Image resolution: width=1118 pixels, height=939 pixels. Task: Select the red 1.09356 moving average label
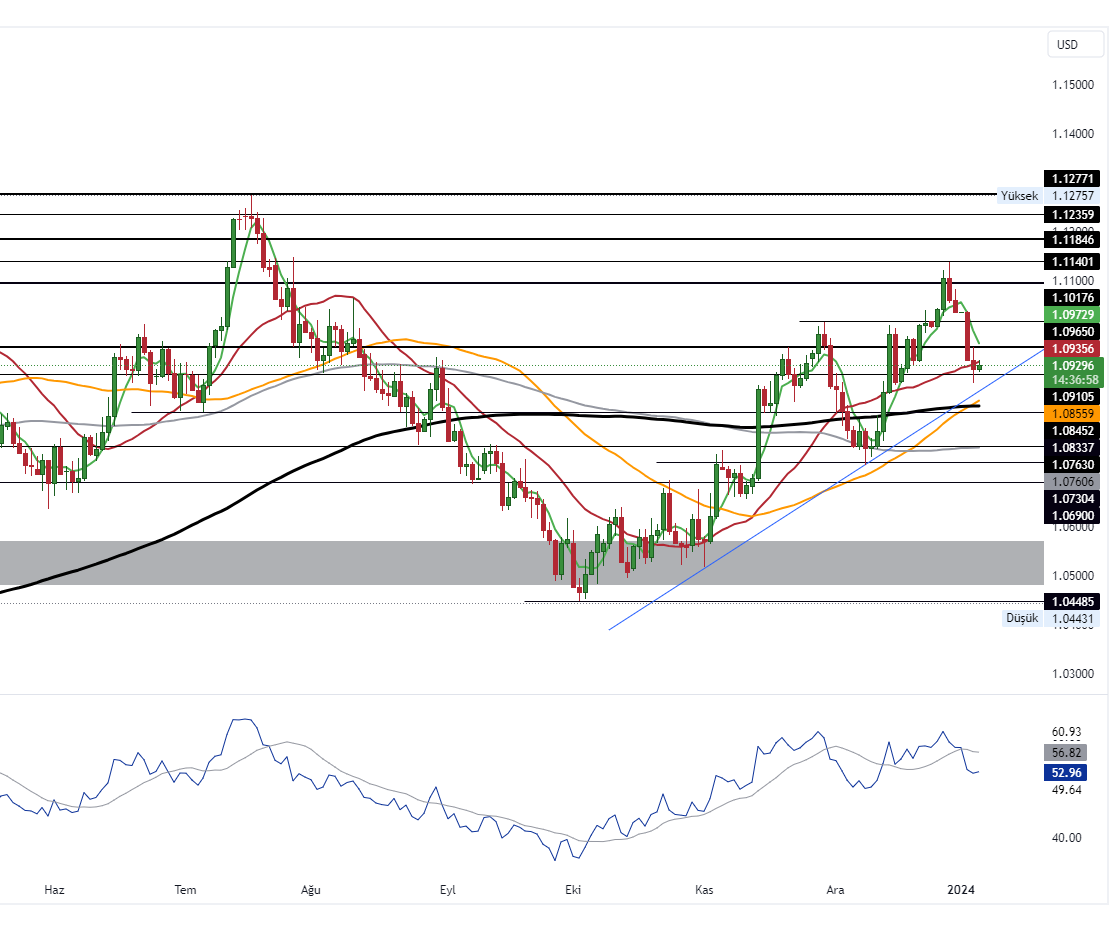tap(1075, 348)
